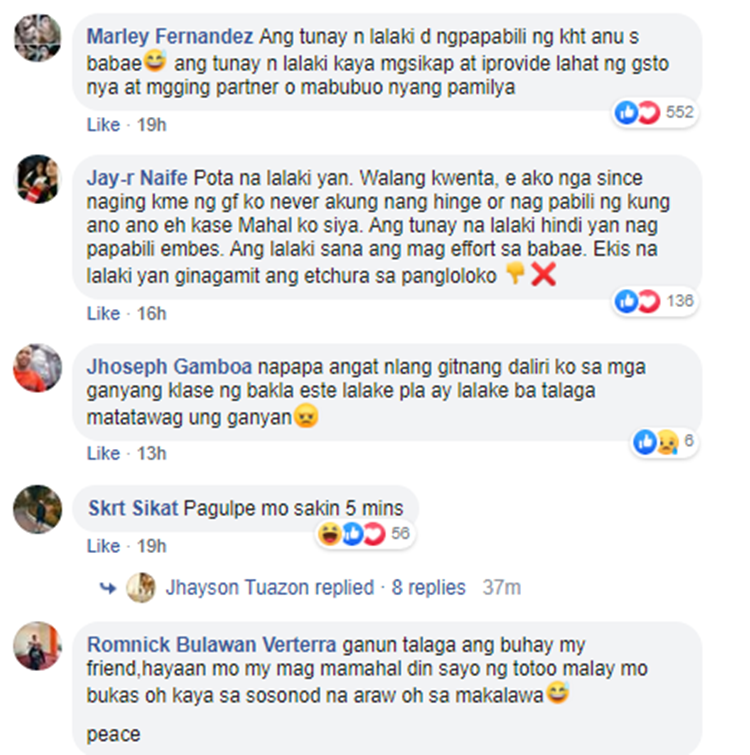Viewport: 750px width, 755px height.
Task: View the 136 reactions on Jay-r Naife's comment
Action: [x=655, y=301]
